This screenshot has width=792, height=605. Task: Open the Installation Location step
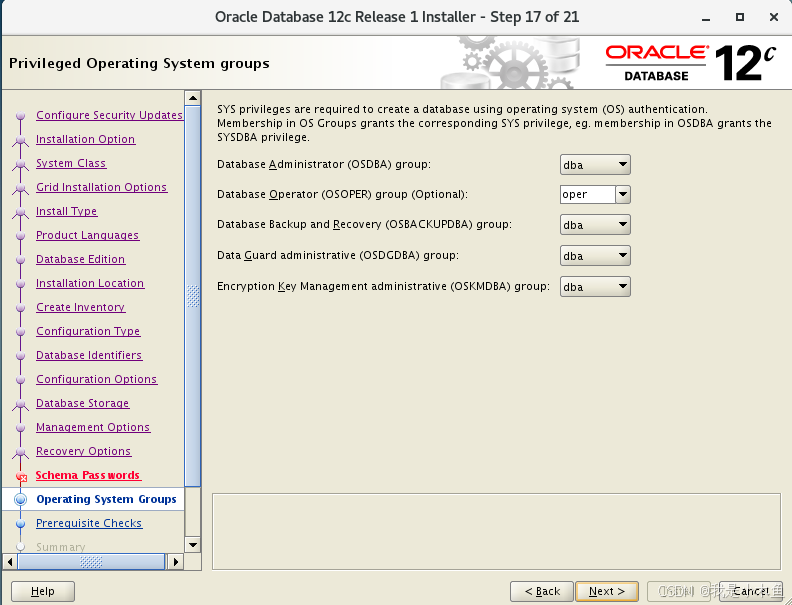(x=90, y=283)
